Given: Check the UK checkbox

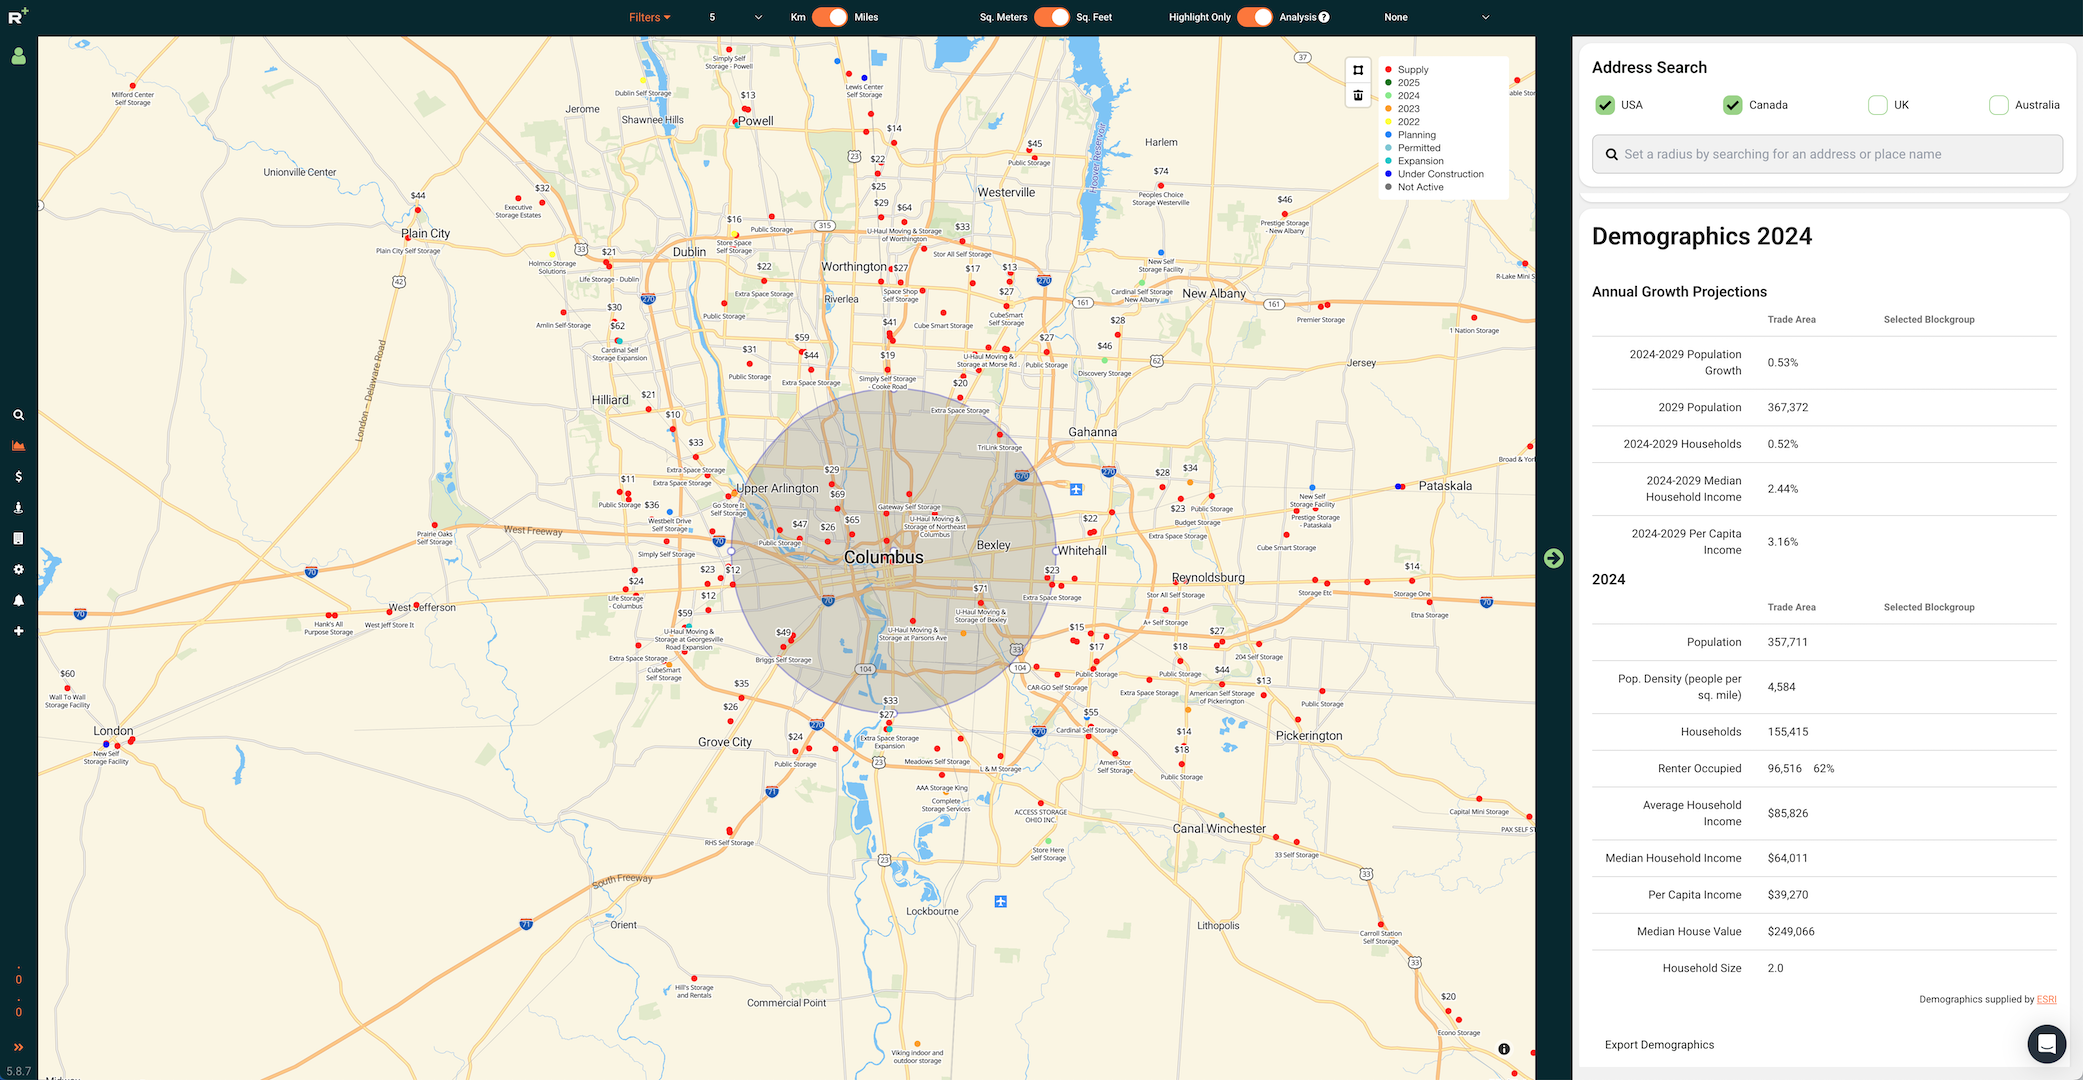Looking at the screenshot, I should click(x=1877, y=105).
